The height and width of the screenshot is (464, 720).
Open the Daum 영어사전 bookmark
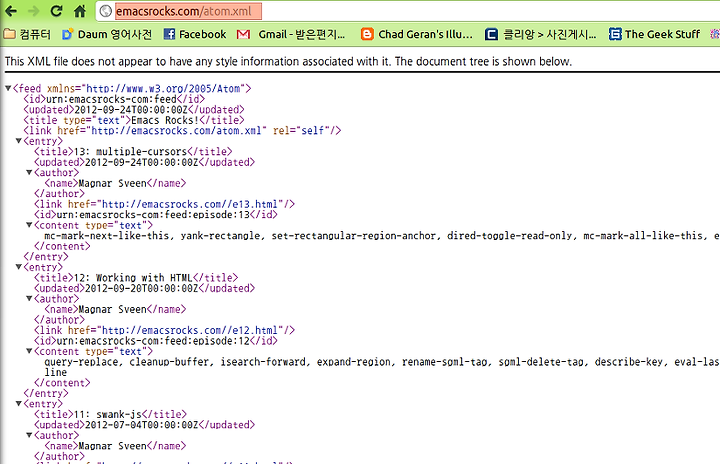[107, 34]
